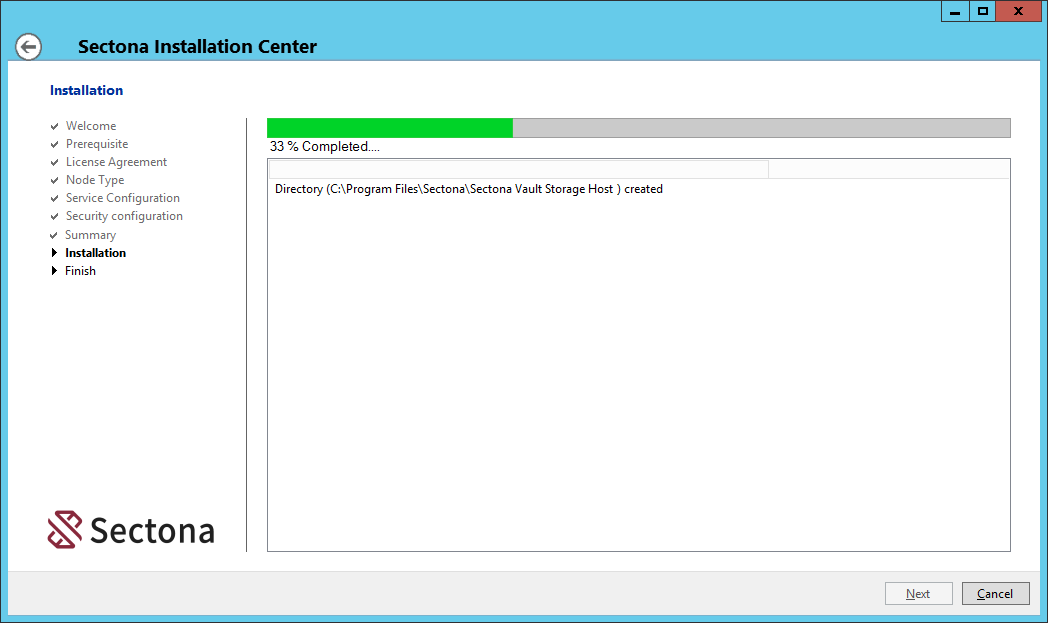
Task: Click the Next button
Action: 918,593
